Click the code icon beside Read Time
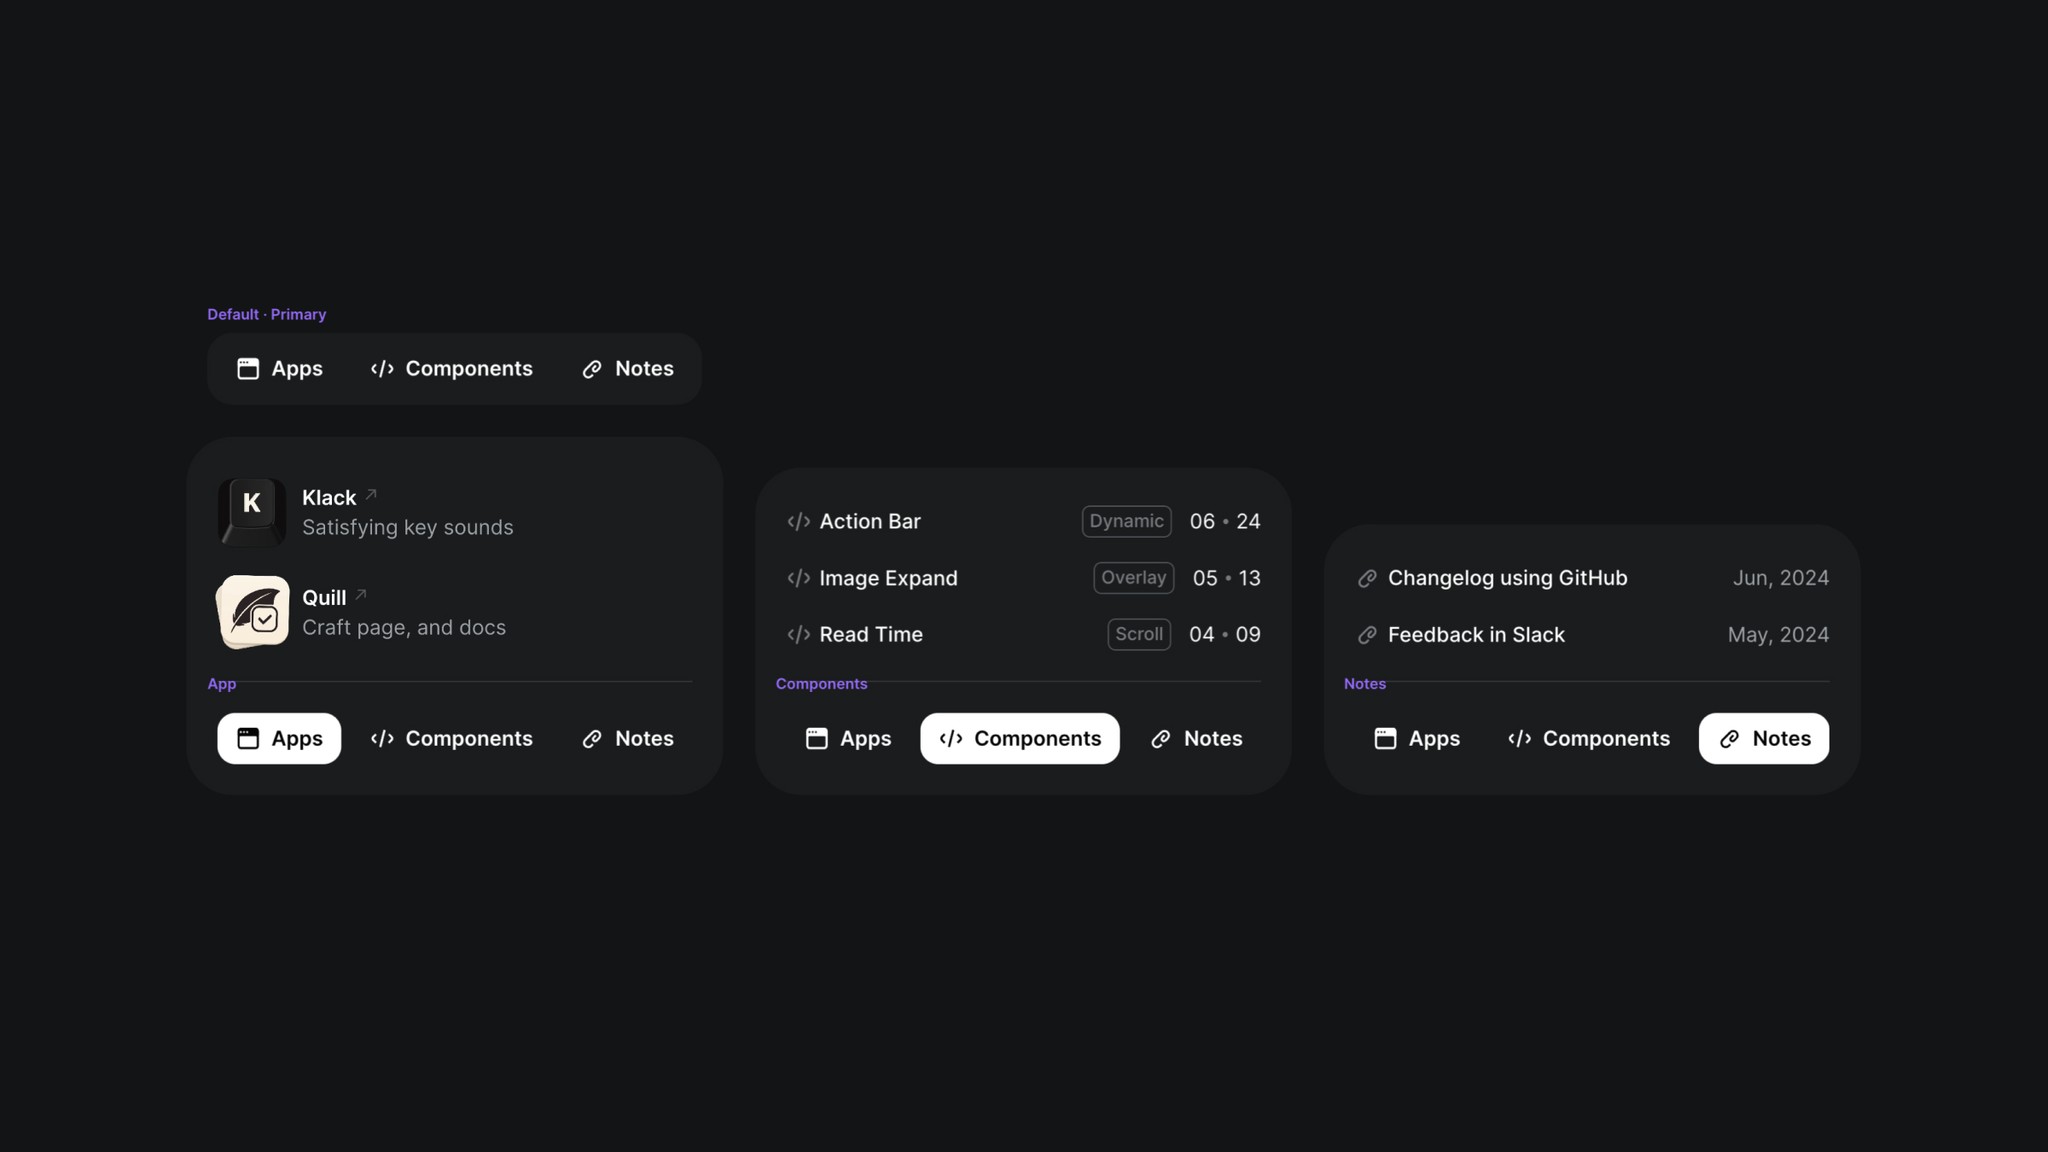 798,634
